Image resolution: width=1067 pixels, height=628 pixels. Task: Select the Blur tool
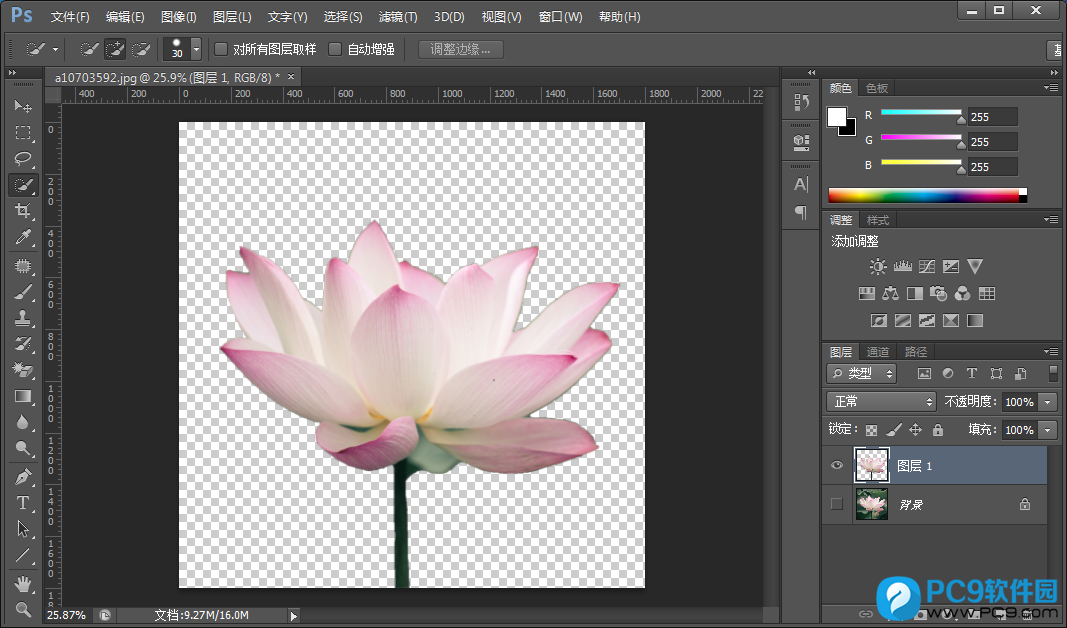coord(23,422)
